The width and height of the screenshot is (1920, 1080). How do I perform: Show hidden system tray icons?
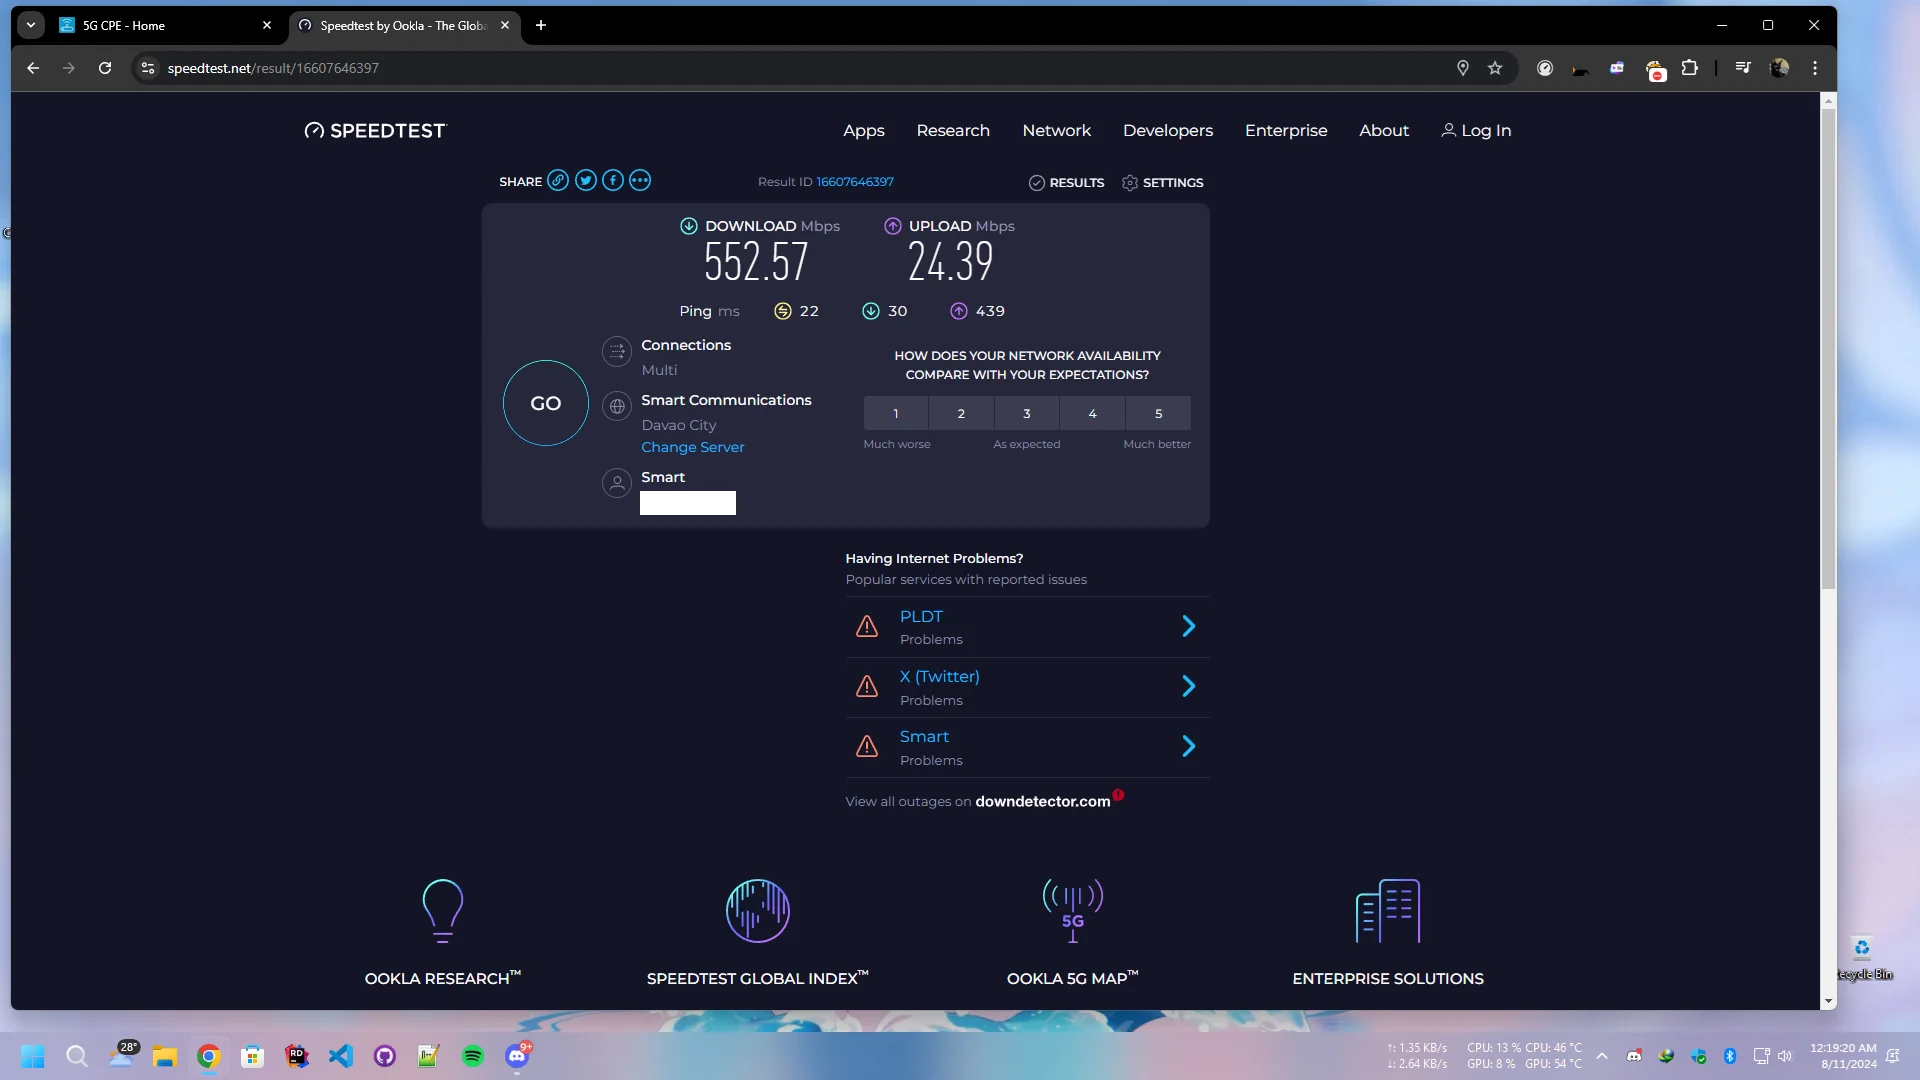click(1602, 1056)
